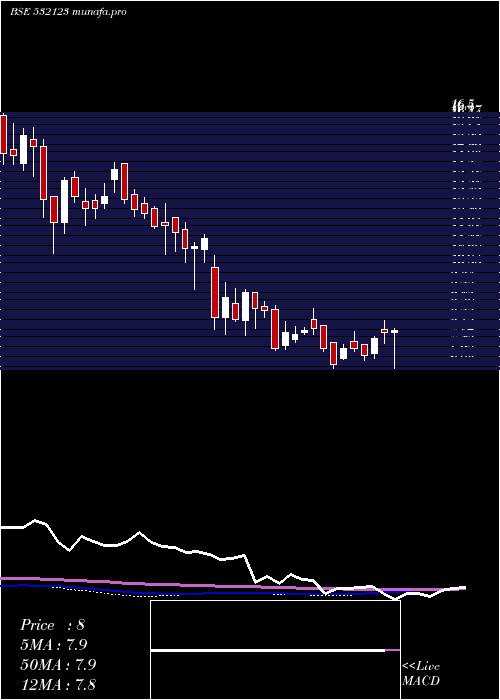Click the 'Price : 8' value label
The image size is (500, 700).
pyautogui.click(x=52, y=625)
